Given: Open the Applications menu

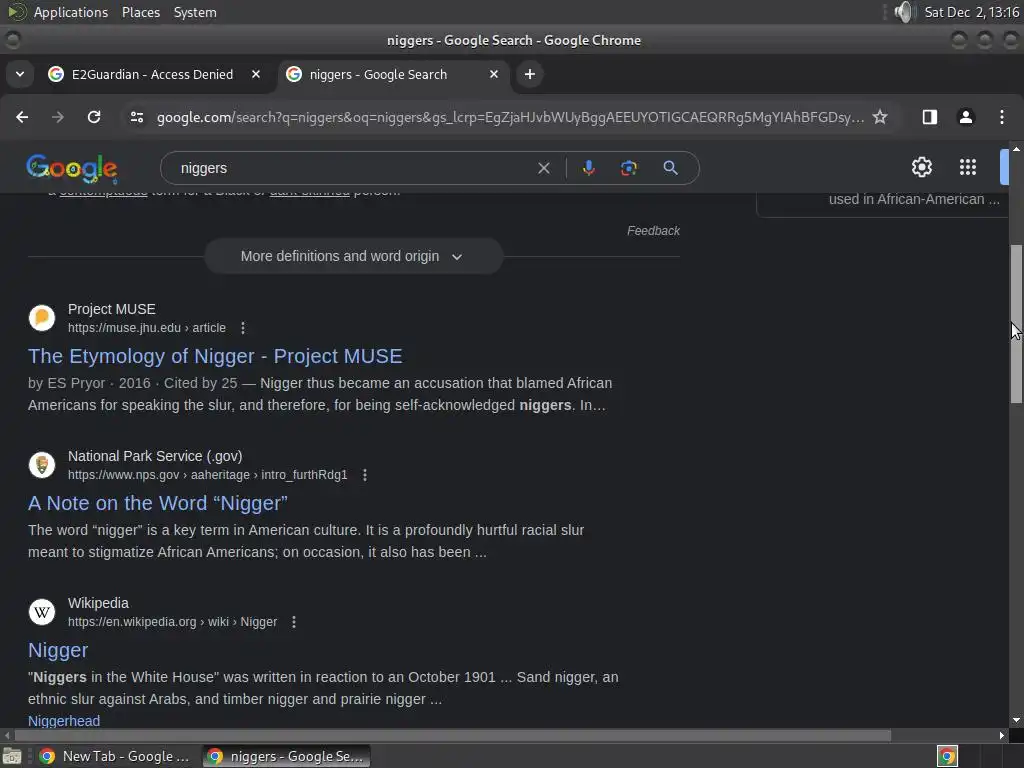Looking at the screenshot, I should 71,12.
